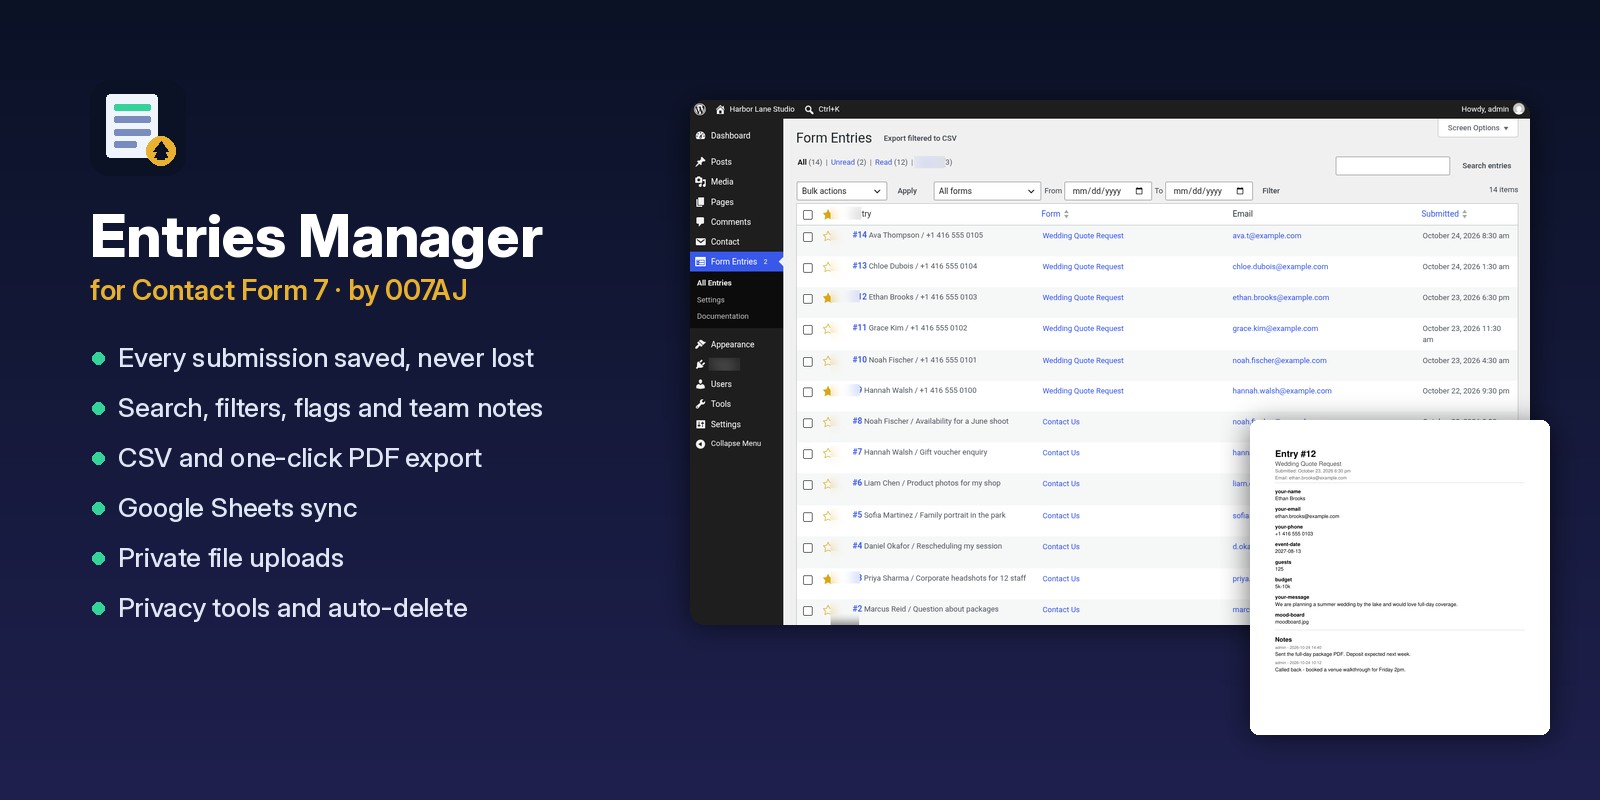Viewport: 1600px width, 800px height.
Task: Click the home icon beside Harbor Lane Studio
Action: (720, 109)
